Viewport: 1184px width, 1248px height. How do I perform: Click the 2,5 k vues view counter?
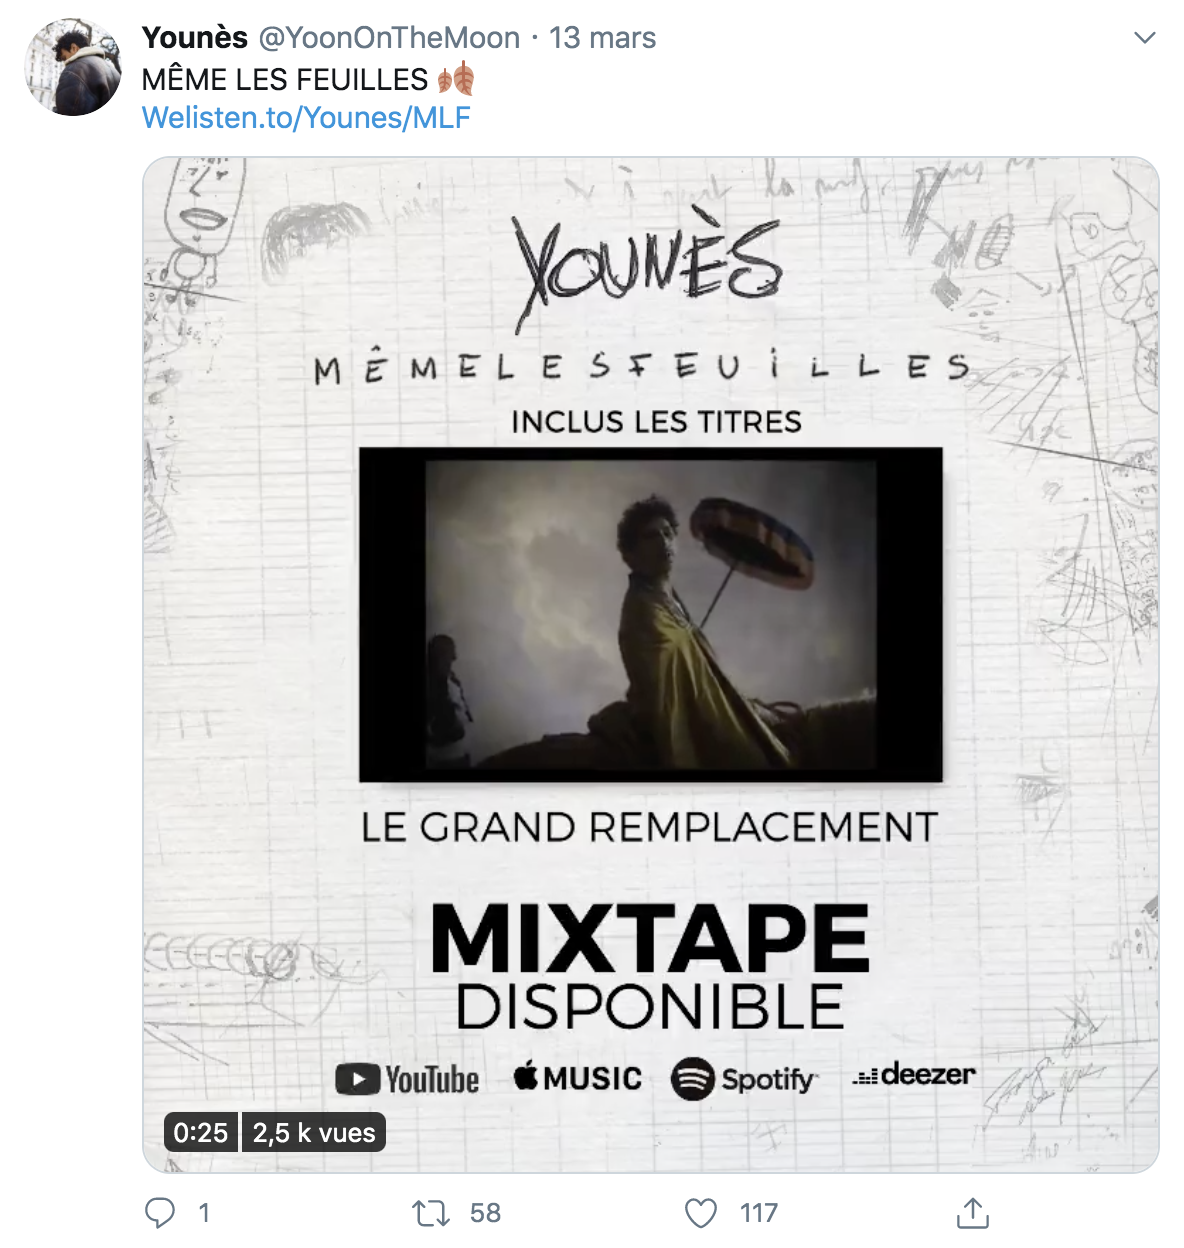[x=314, y=1132]
